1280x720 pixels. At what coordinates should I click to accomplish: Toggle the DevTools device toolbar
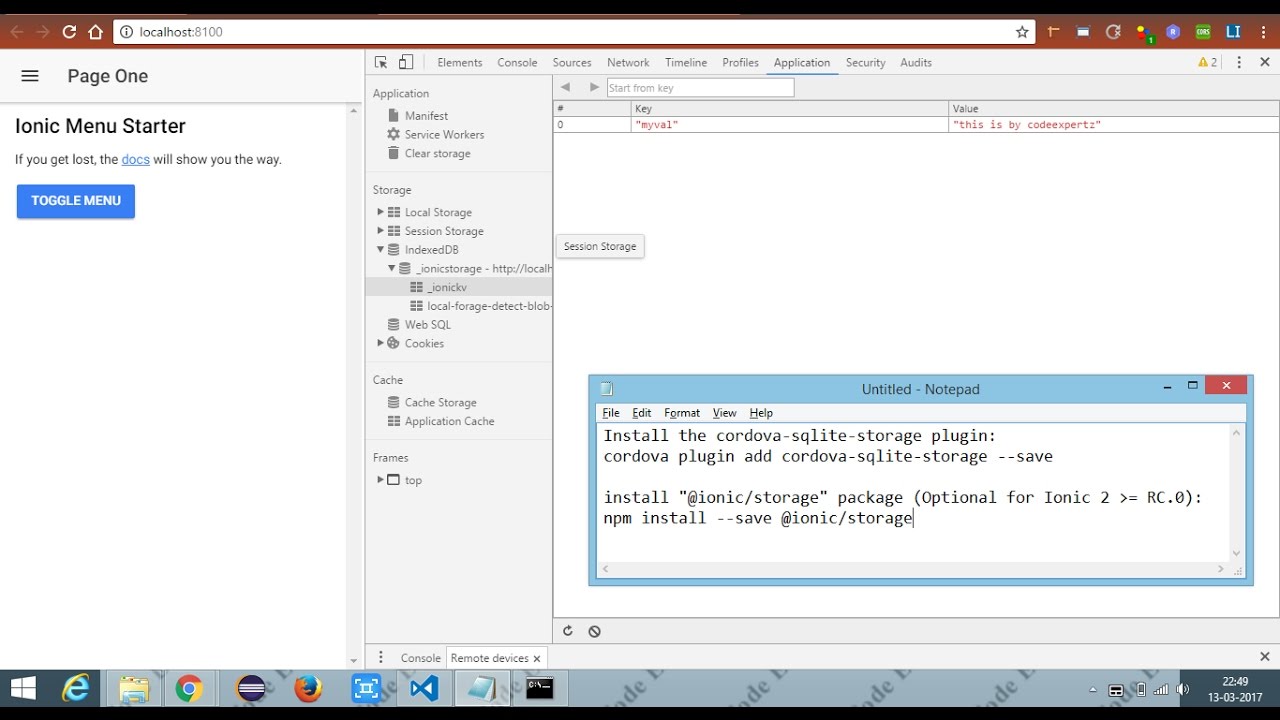pyautogui.click(x=406, y=62)
